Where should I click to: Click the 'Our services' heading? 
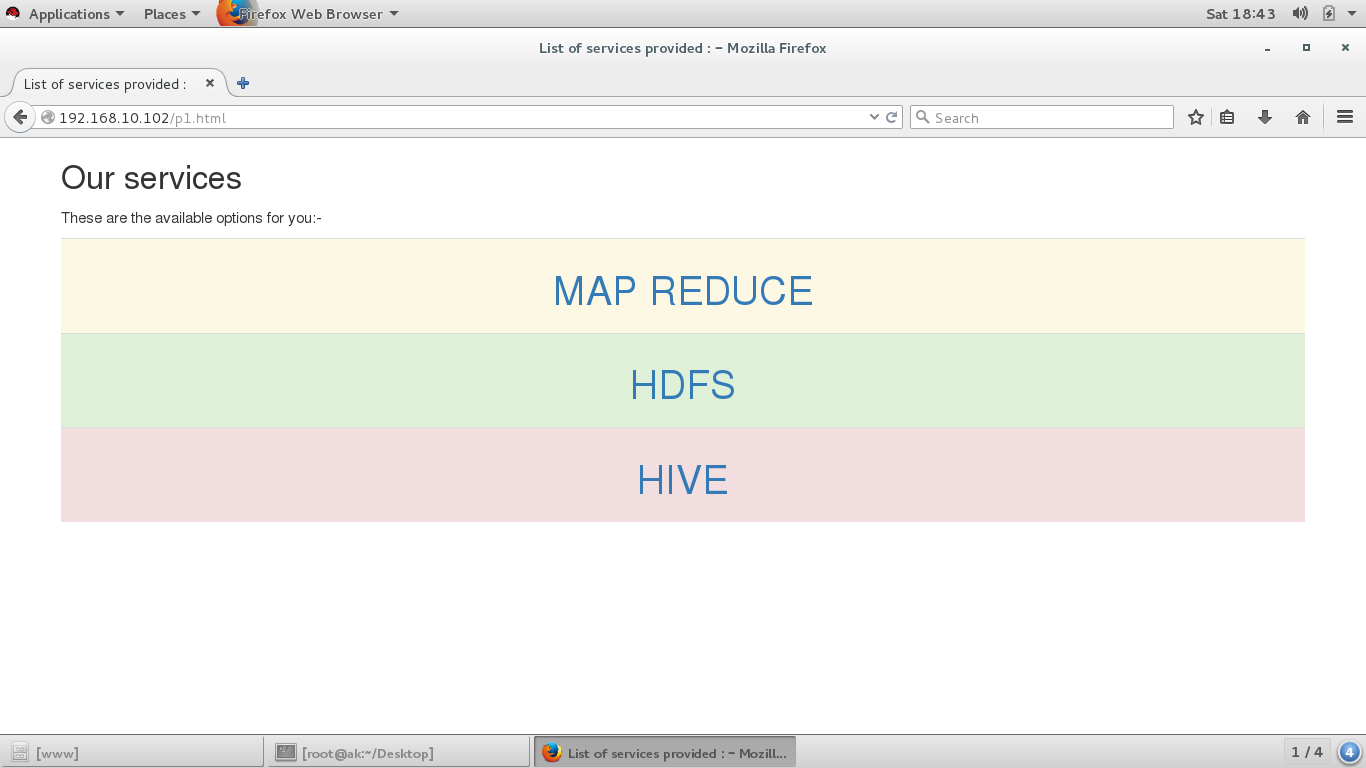pyautogui.click(x=151, y=178)
